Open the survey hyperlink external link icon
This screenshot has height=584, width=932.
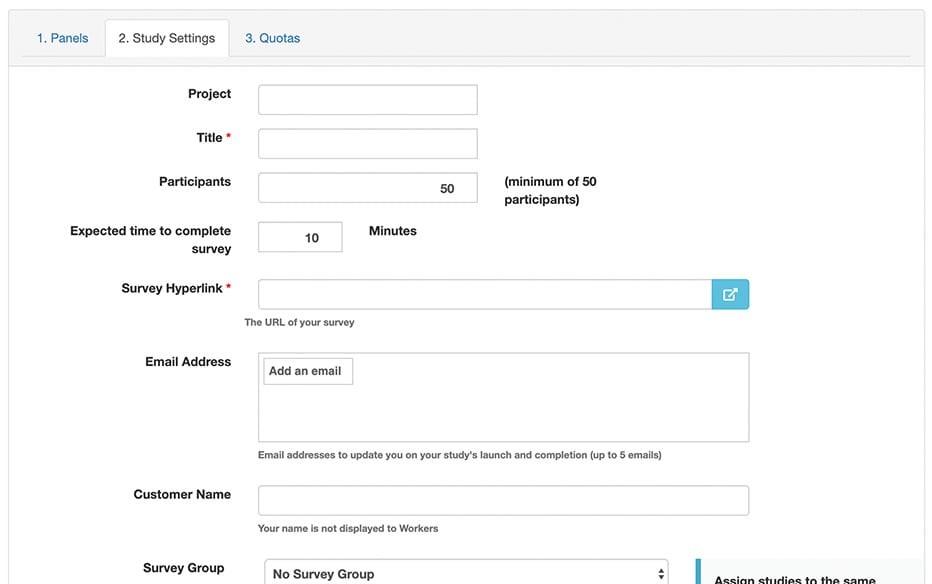point(730,294)
